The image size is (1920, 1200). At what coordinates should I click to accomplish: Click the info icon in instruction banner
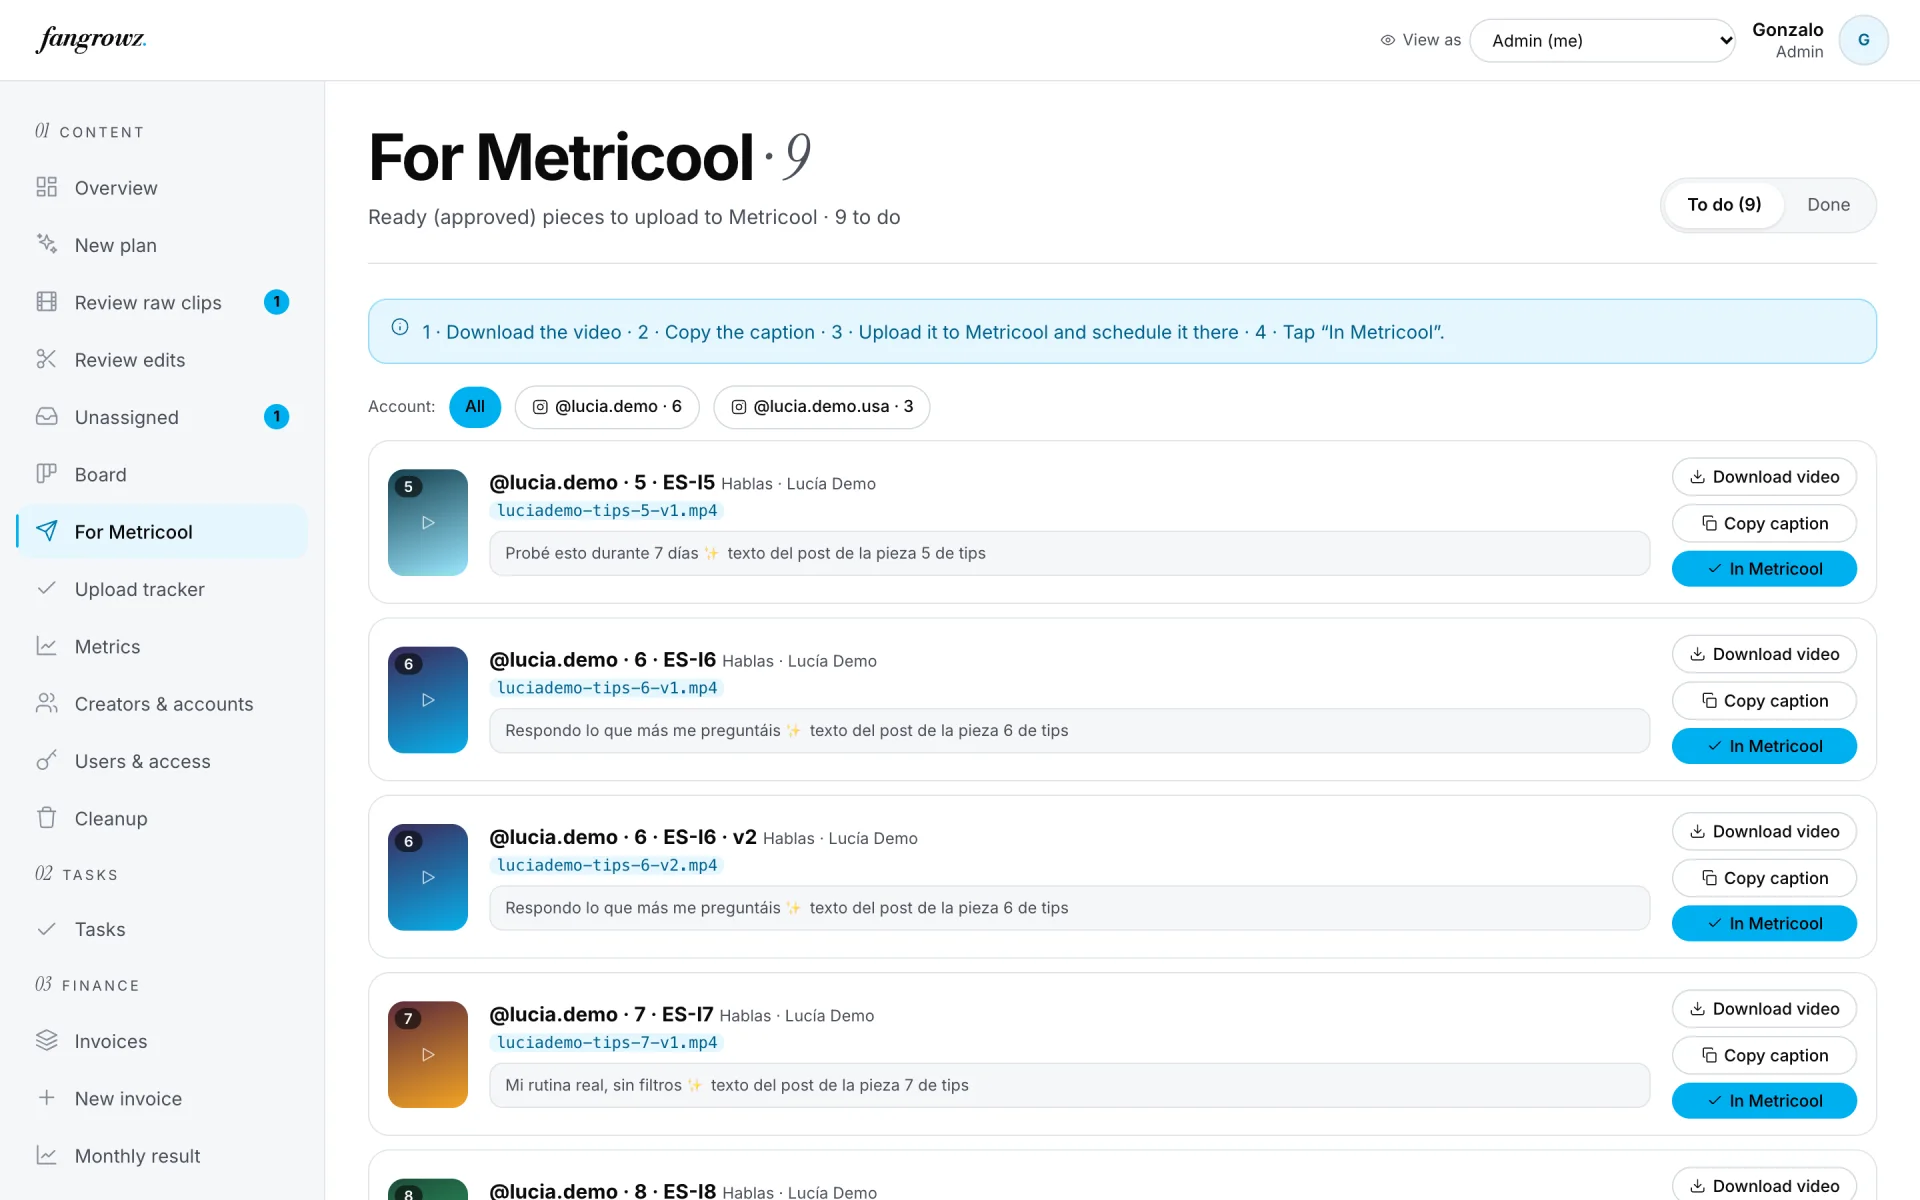click(400, 327)
